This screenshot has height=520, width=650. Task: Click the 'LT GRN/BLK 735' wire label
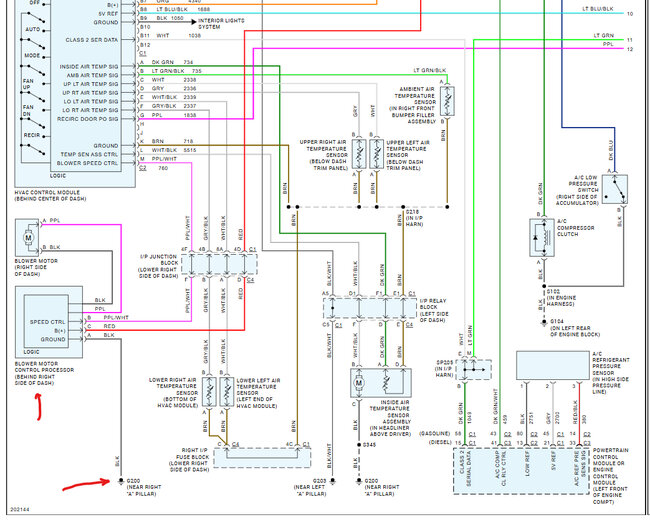coord(177,71)
